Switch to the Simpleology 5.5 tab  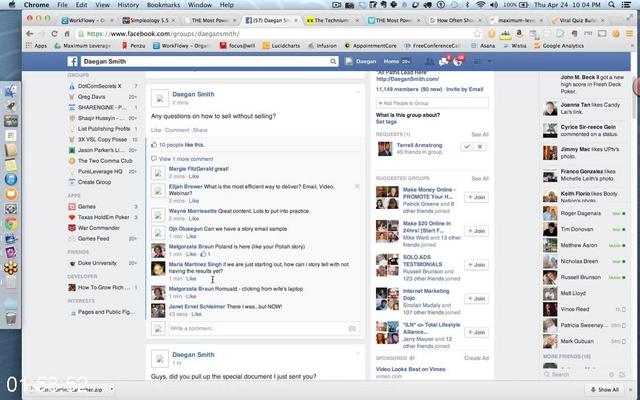point(149,20)
